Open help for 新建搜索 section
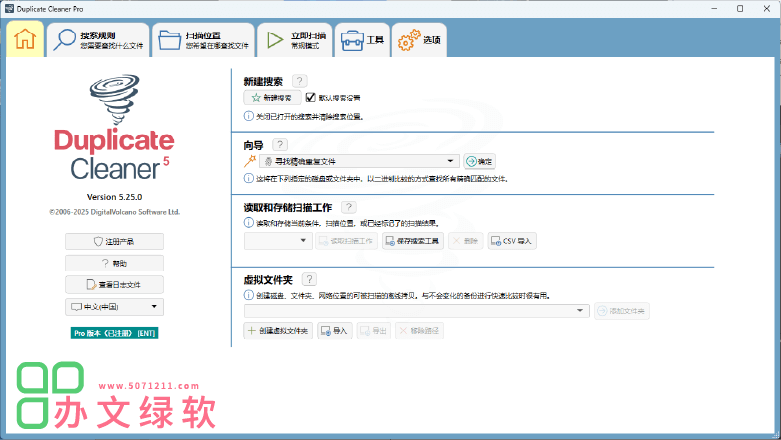Screen dimensions: 781x440 coord(299,81)
